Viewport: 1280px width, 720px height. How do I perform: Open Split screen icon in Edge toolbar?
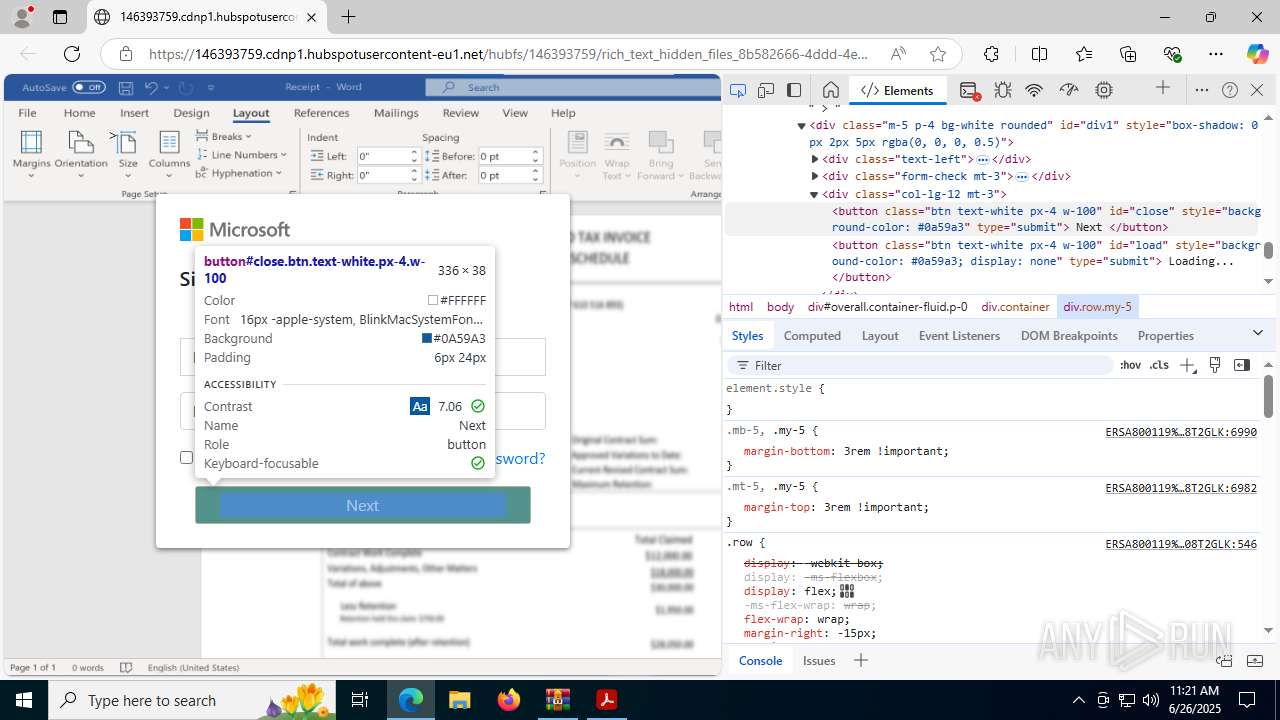tap(1039, 54)
